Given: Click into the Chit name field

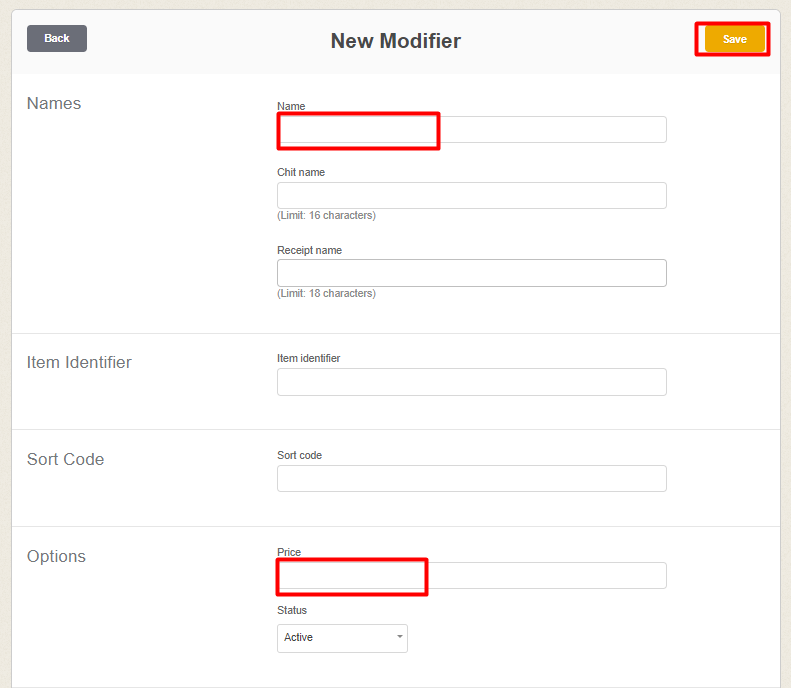Looking at the screenshot, I should click(x=471, y=196).
